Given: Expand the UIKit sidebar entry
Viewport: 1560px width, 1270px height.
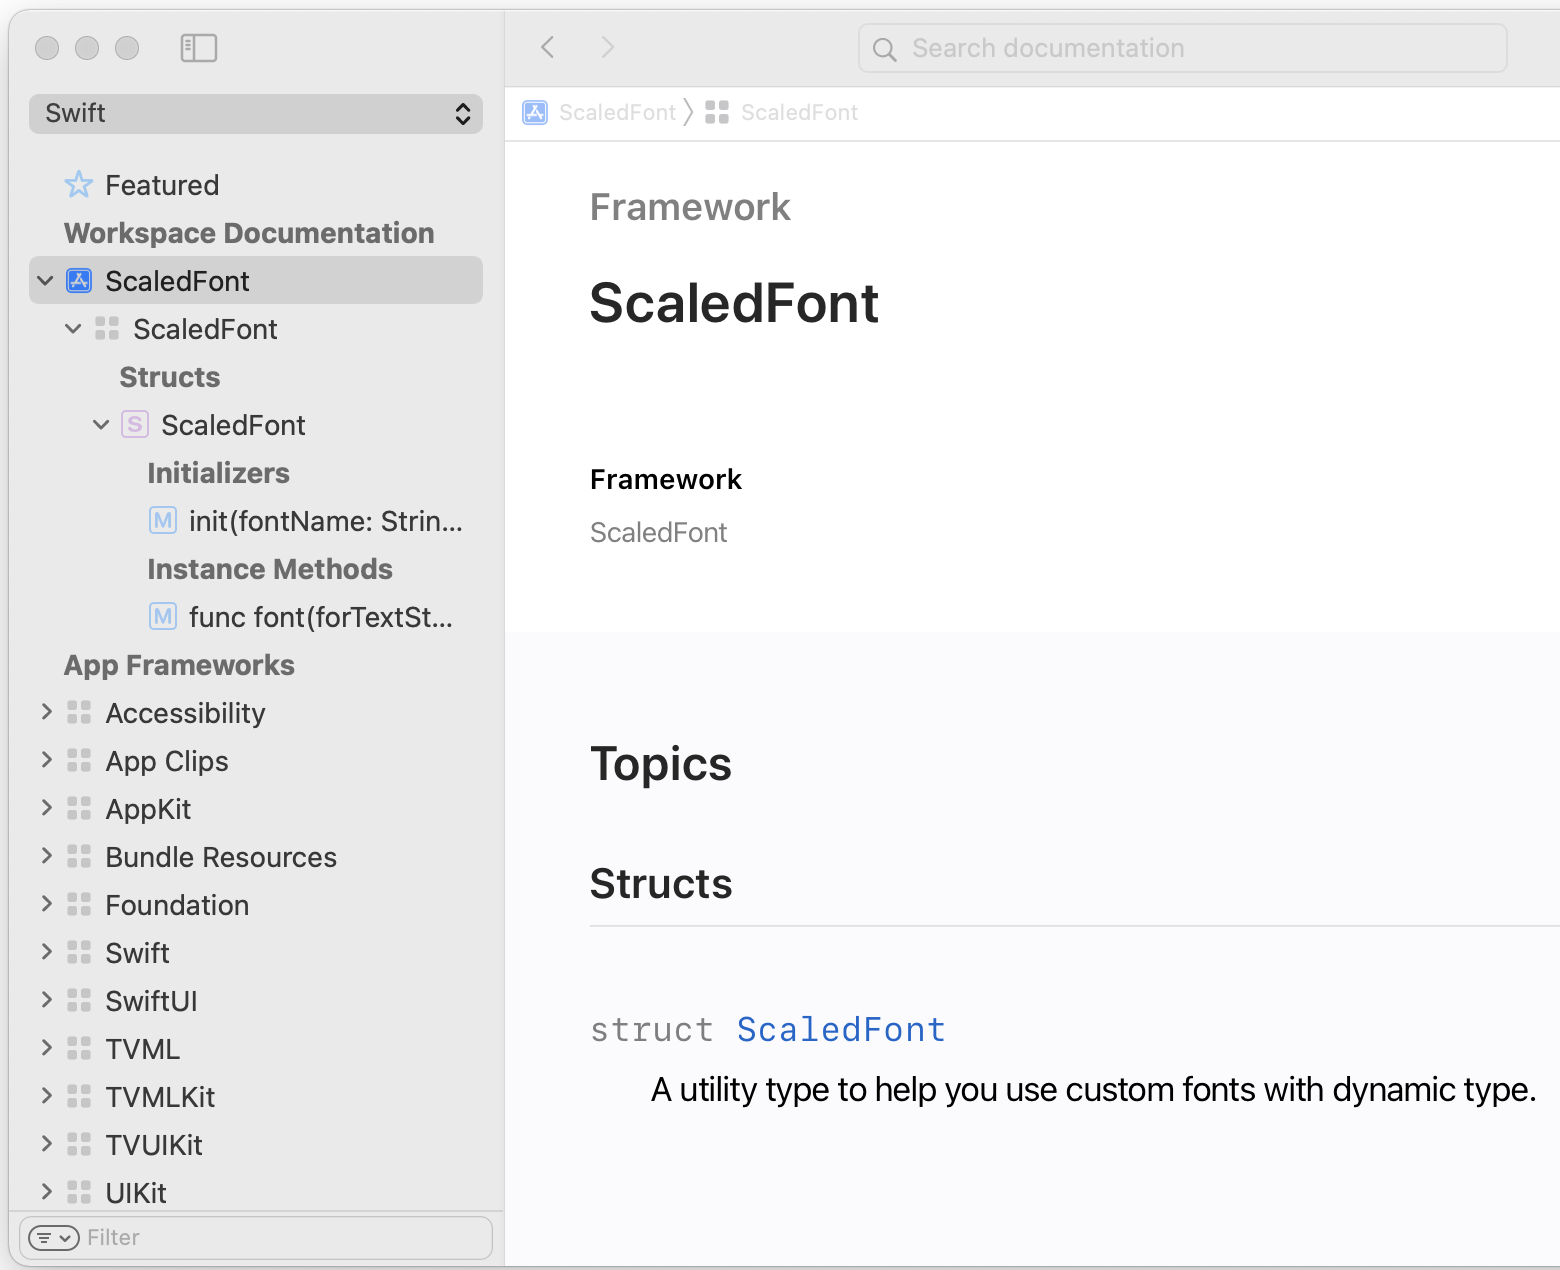Looking at the screenshot, I should click(x=46, y=1192).
